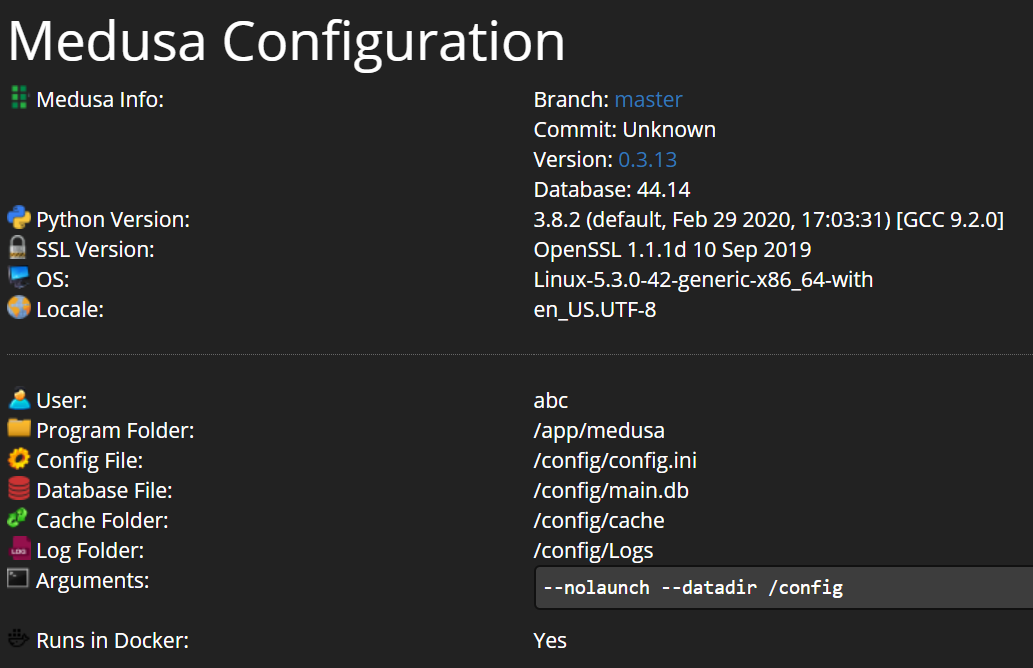Image resolution: width=1033 pixels, height=668 pixels.
Task: Click the OpenSSL version text
Action: tap(672, 250)
